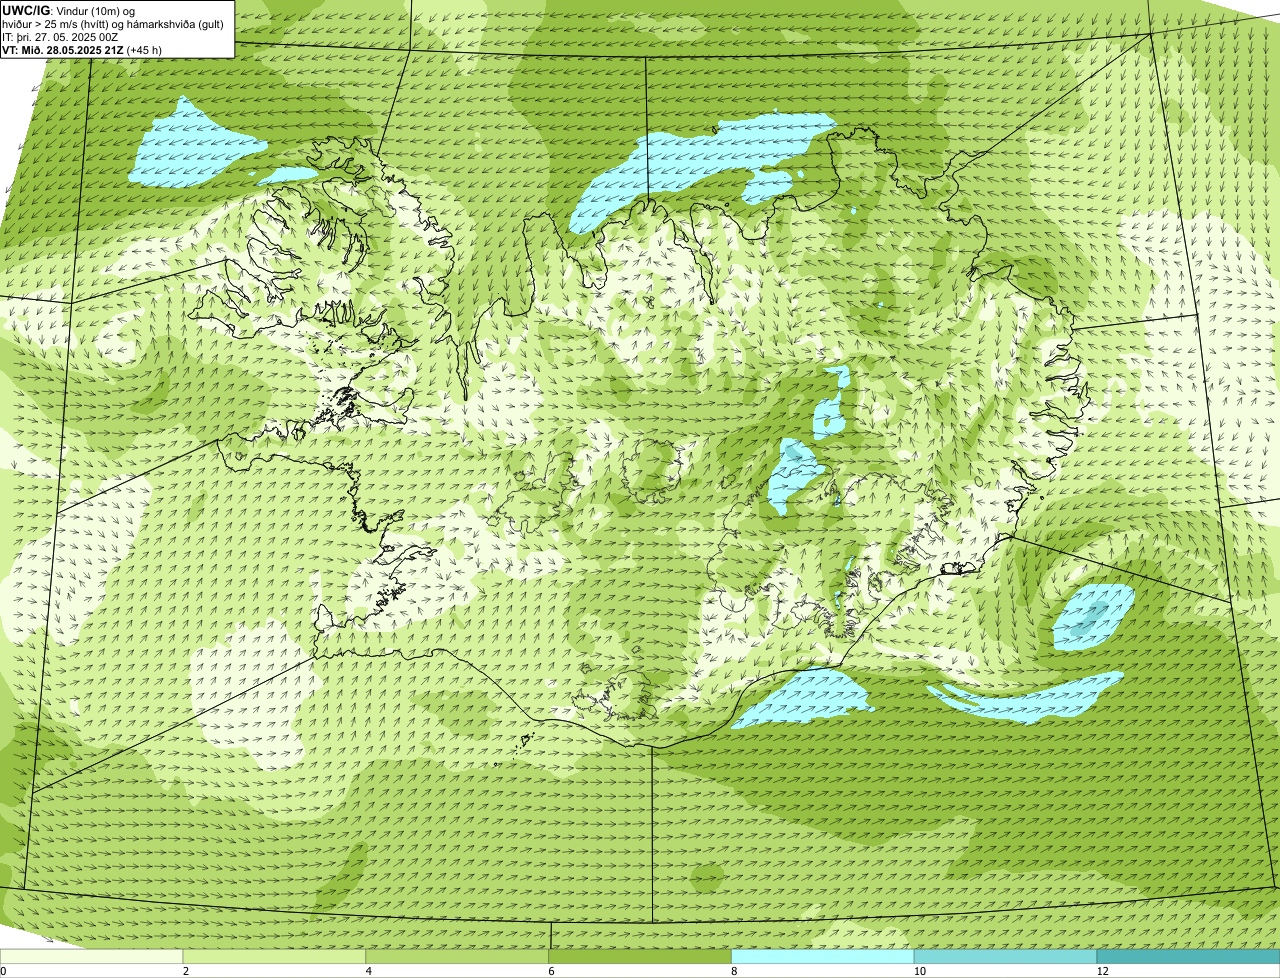Click the "4" label on the color scale
The height and width of the screenshot is (978, 1280).
[x=369, y=971]
